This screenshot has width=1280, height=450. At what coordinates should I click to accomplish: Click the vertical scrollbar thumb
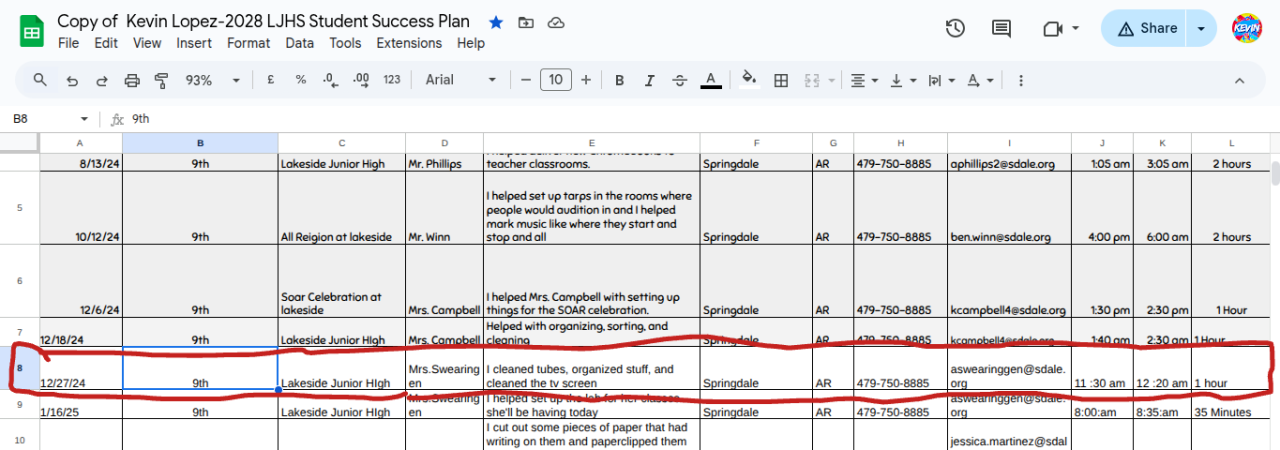coord(1274,171)
